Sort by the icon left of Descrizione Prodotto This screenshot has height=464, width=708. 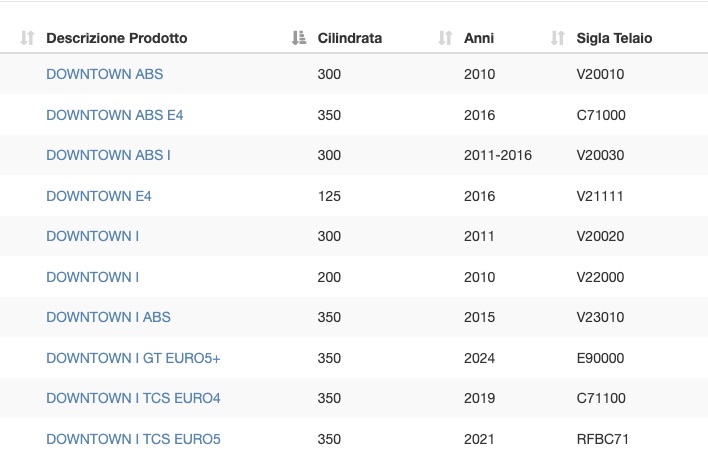point(27,38)
